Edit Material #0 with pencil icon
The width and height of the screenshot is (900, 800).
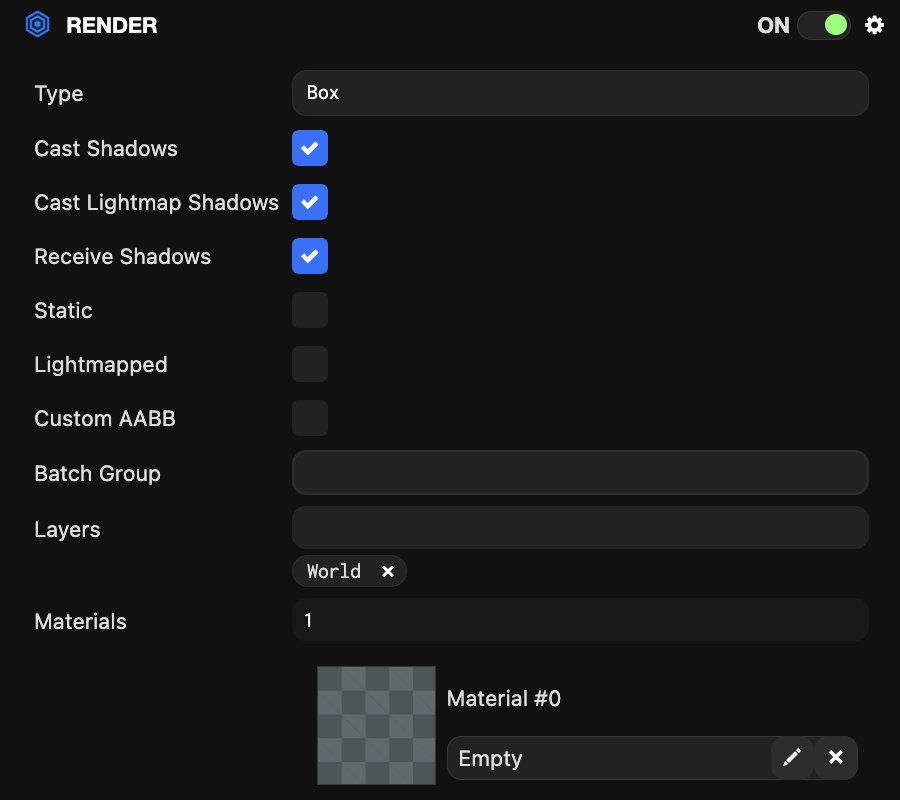pyautogui.click(x=792, y=758)
